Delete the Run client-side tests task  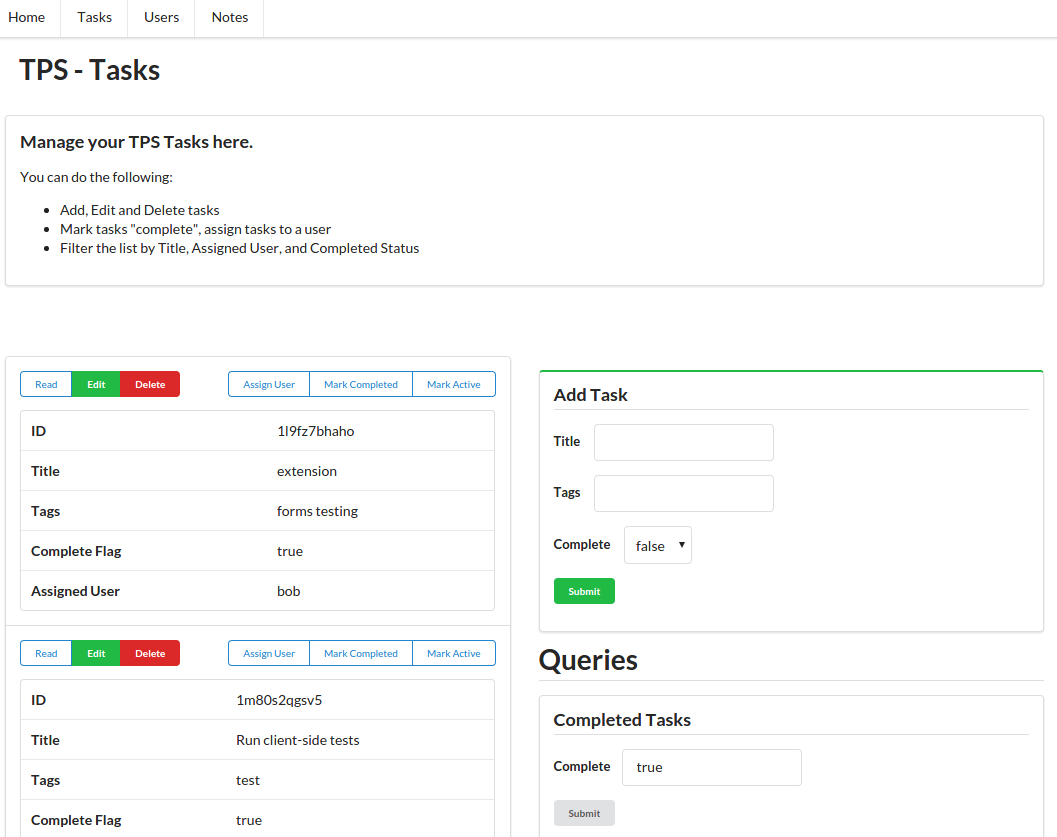(150, 653)
